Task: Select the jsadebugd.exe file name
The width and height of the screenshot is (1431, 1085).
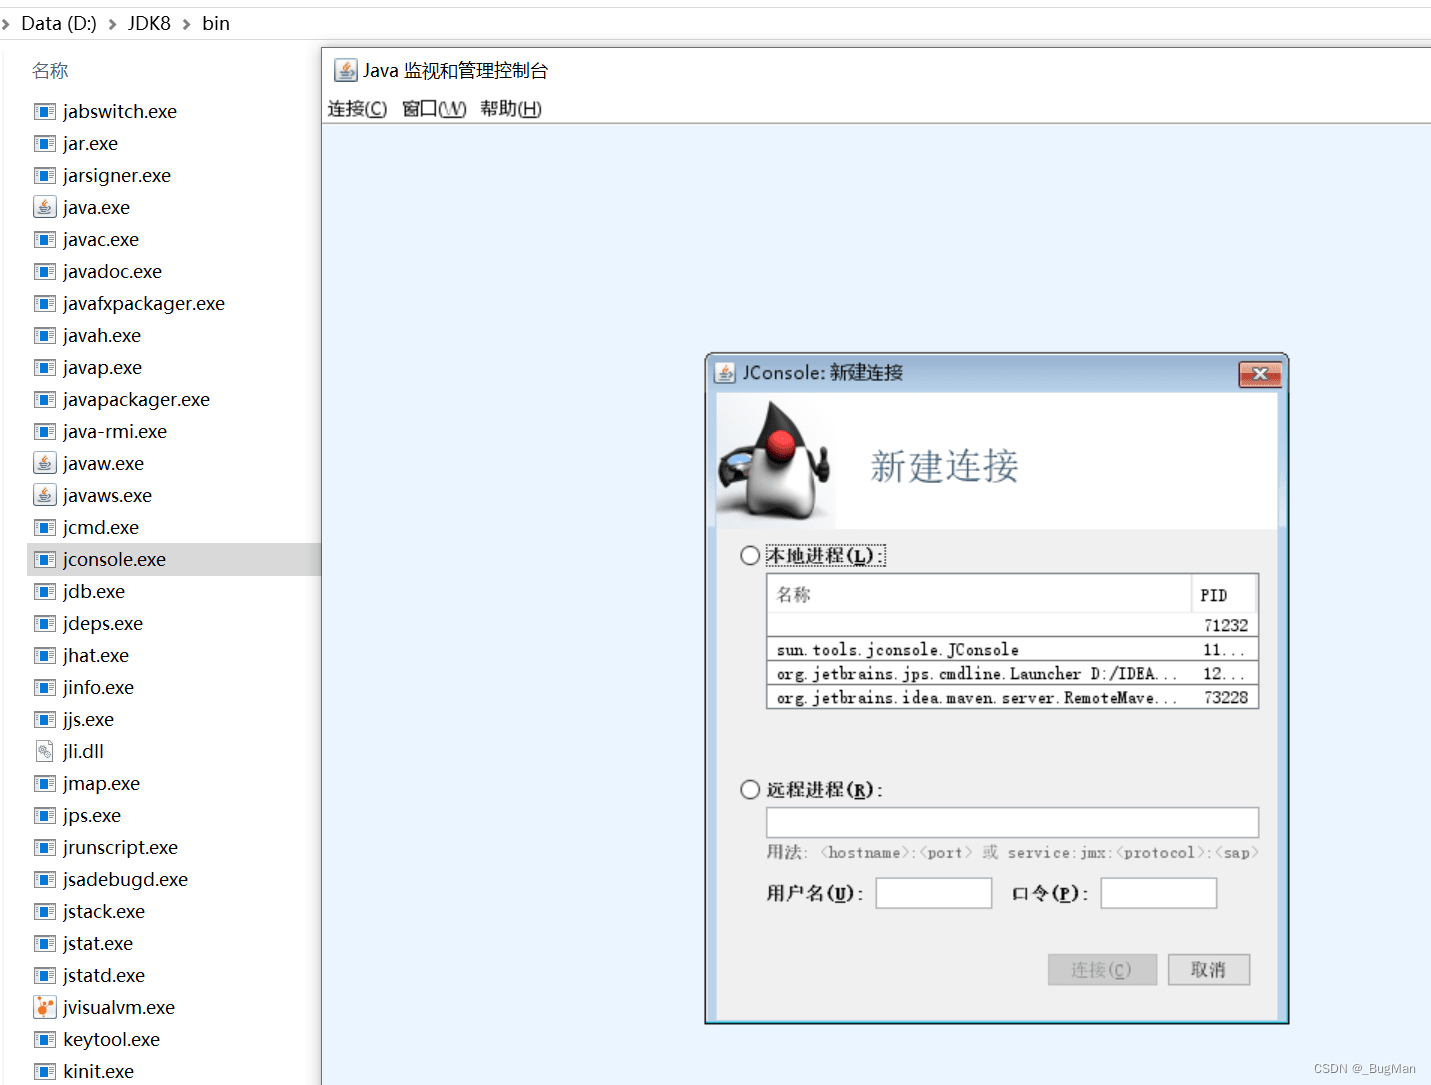Action: tap(125, 880)
